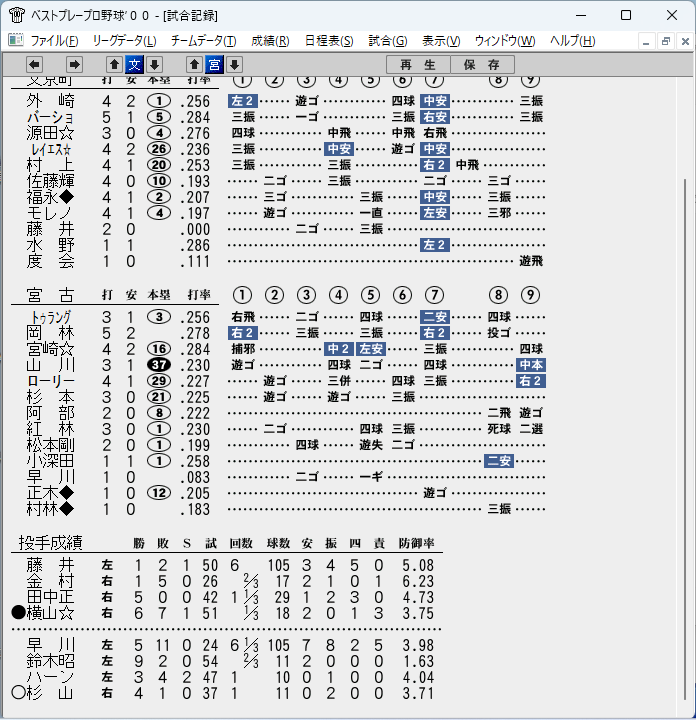
Task: Click the left arrow previous game button
Action: 34,65
